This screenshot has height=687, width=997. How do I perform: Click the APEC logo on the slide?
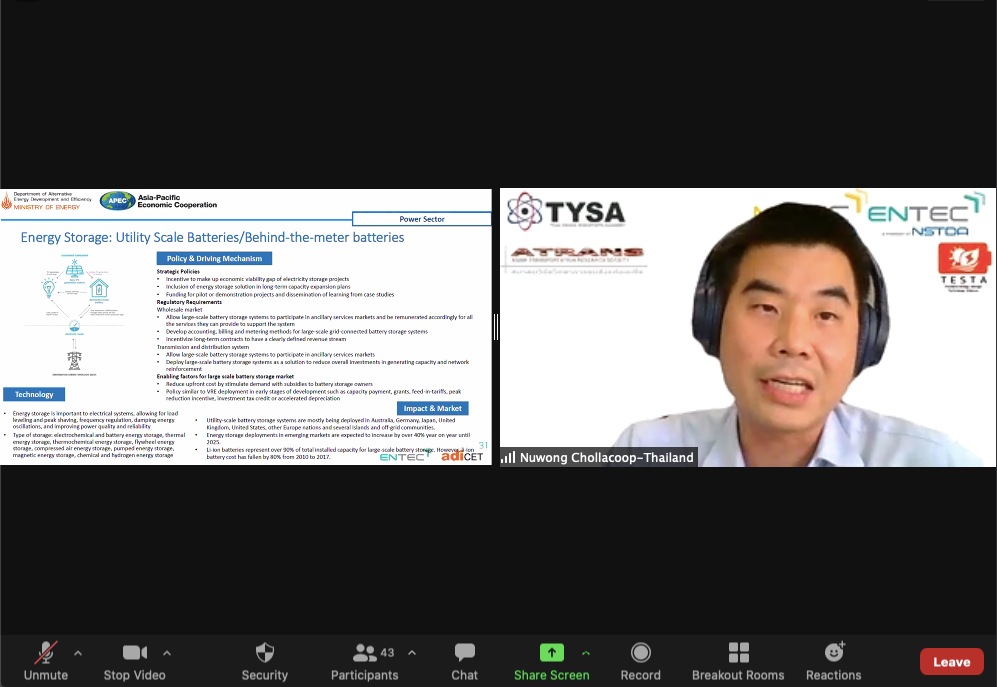[x=118, y=200]
